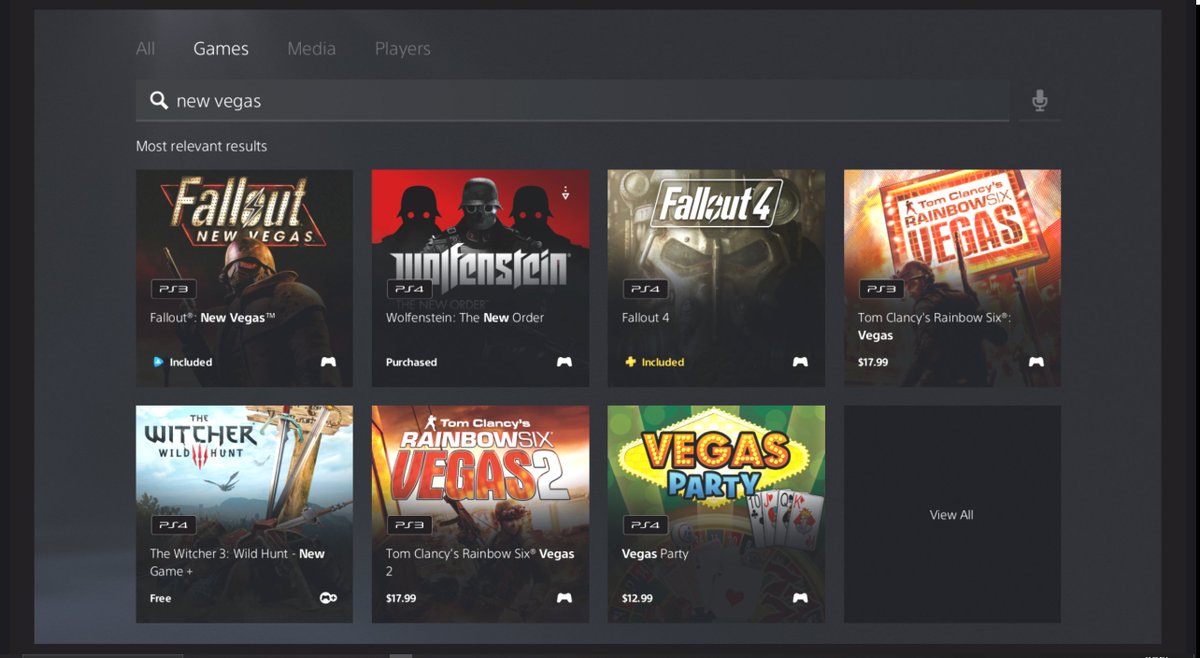Click the PS3 badge on Rainbow Six Vegas 2
This screenshot has height=658, width=1200.
(x=409, y=525)
